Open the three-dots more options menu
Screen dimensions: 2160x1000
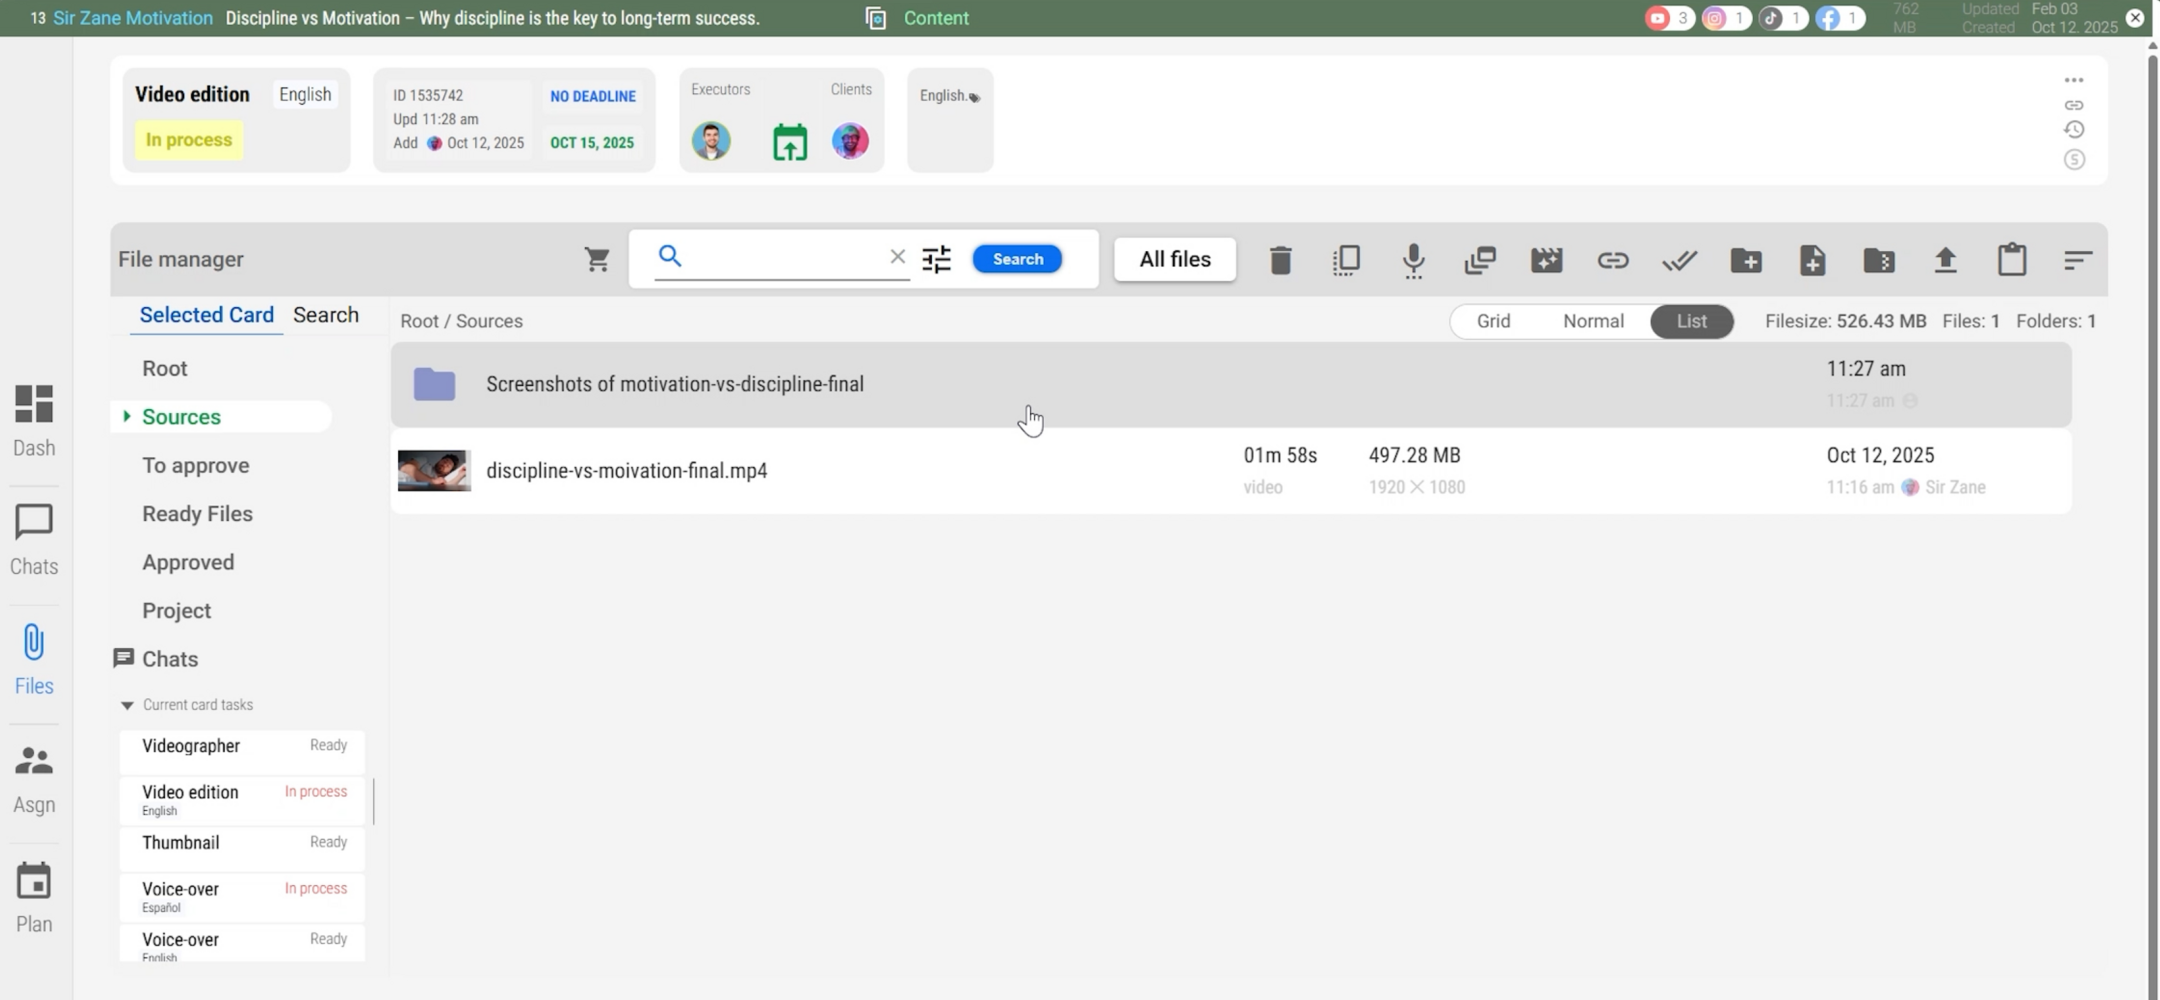click(x=2074, y=80)
